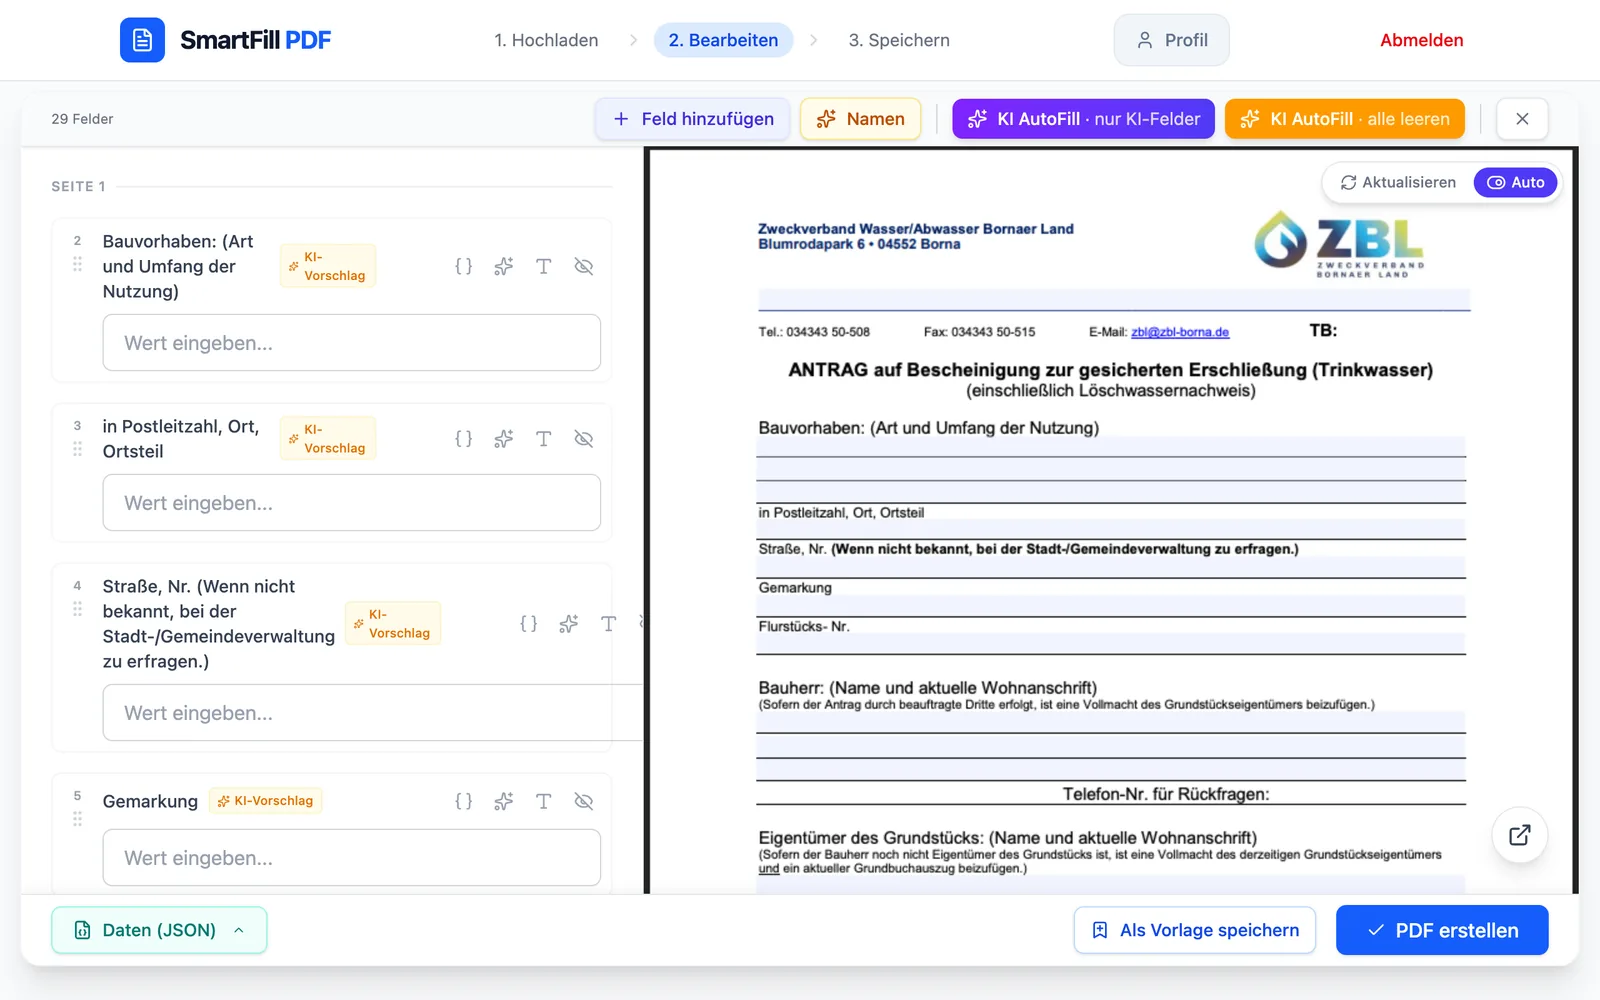The width and height of the screenshot is (1600, 1000).
Task: Click Abmelden to log out
Action: (x=1421, y=40)
